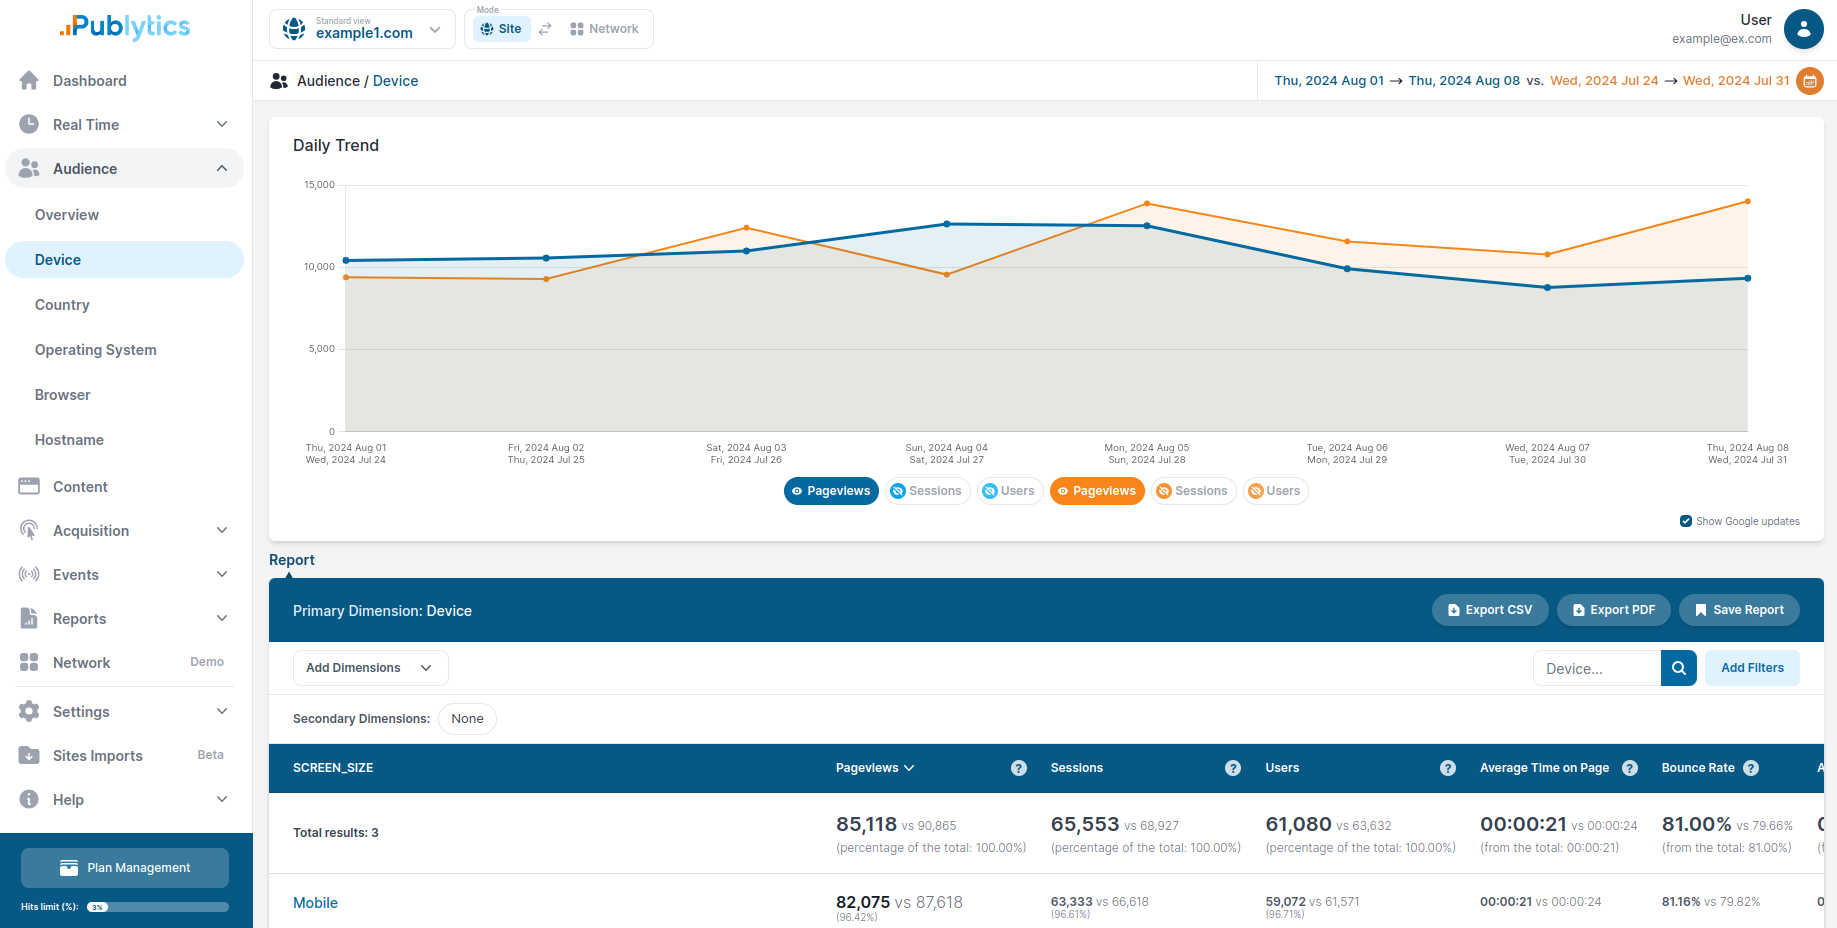This screenshot has height=928, width=1837.
Task: Open Bounce Rate help question mark
Action: pos(1751,768)
